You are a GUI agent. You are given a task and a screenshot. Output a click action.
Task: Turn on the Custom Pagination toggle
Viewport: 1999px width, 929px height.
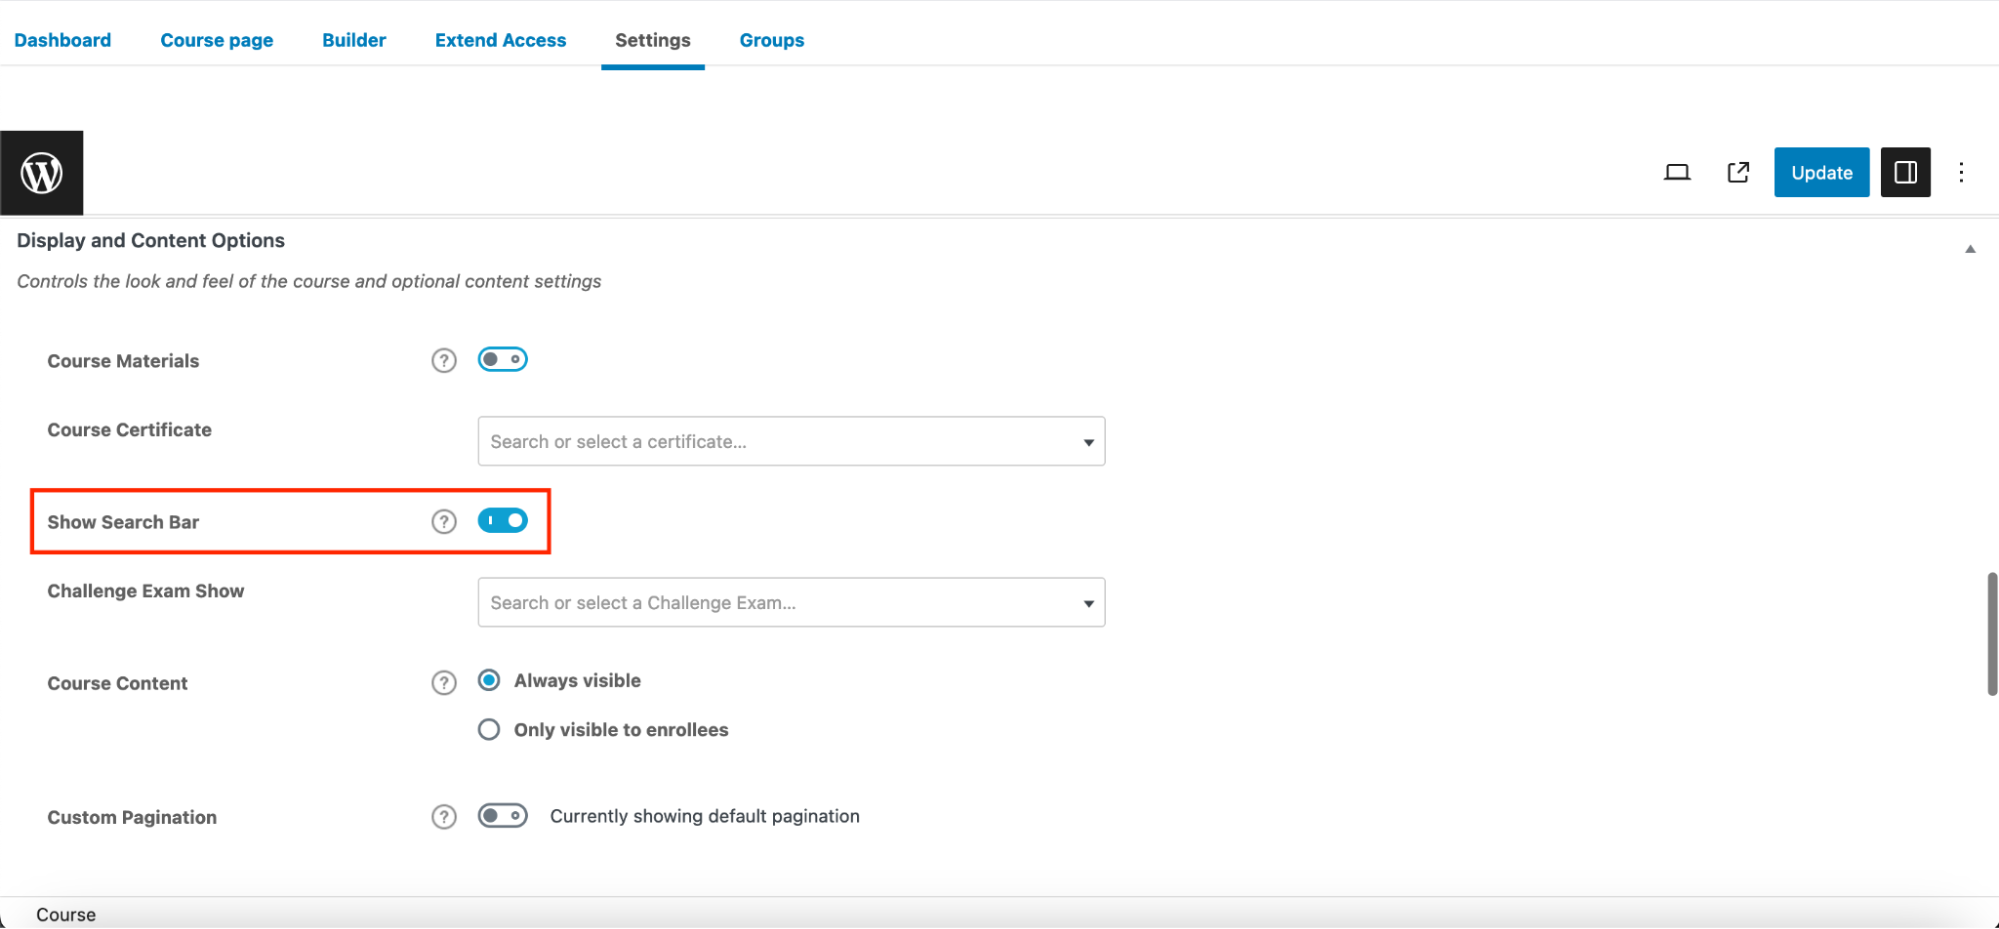[502, 816]
